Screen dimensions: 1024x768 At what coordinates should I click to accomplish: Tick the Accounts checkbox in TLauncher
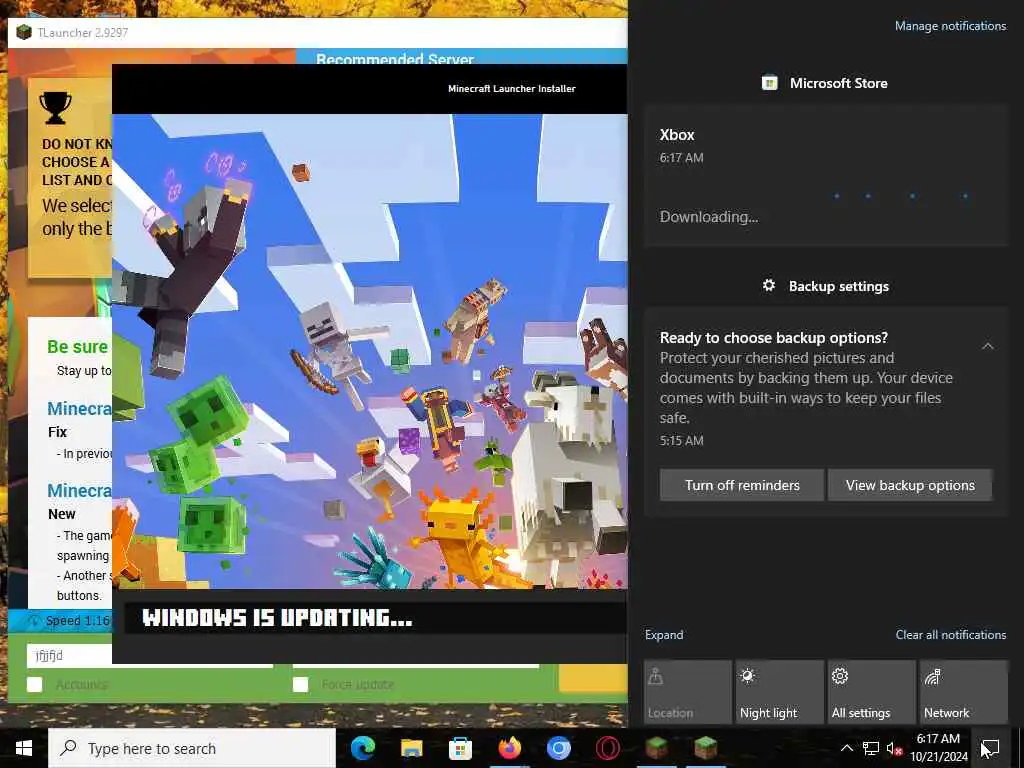[35, 684]
